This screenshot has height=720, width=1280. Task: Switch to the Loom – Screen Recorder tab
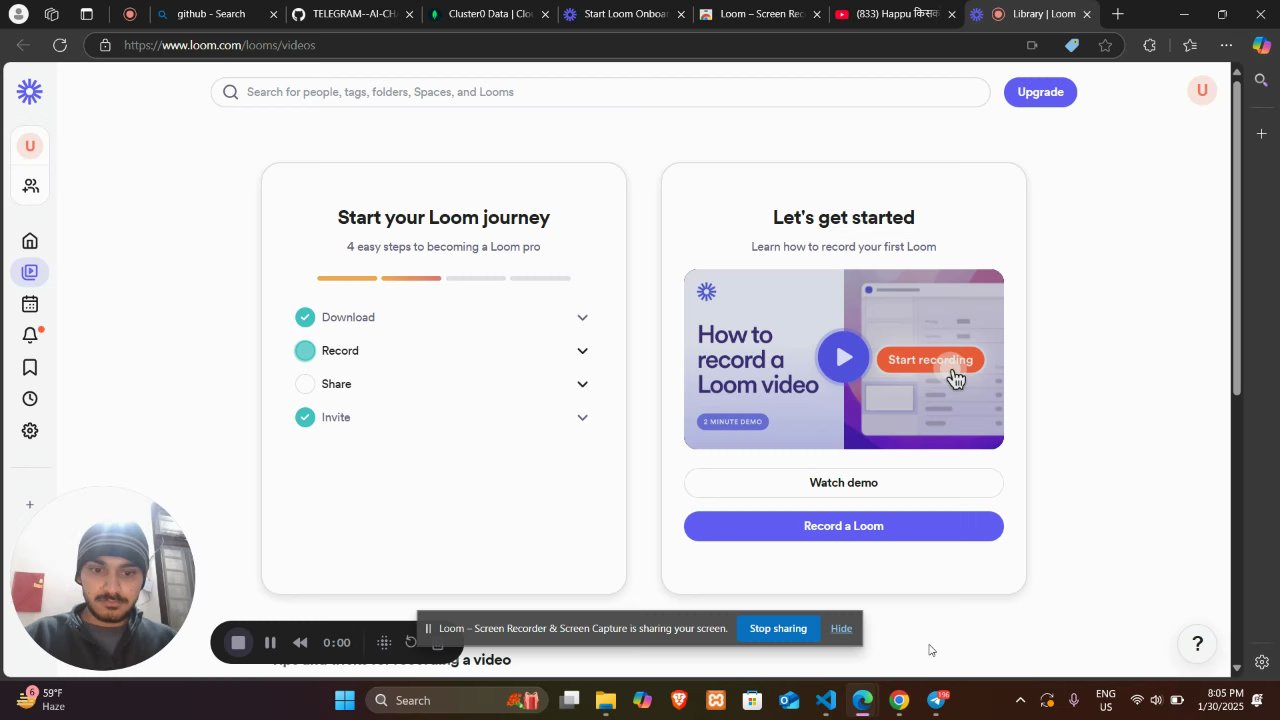click(760, 14)
